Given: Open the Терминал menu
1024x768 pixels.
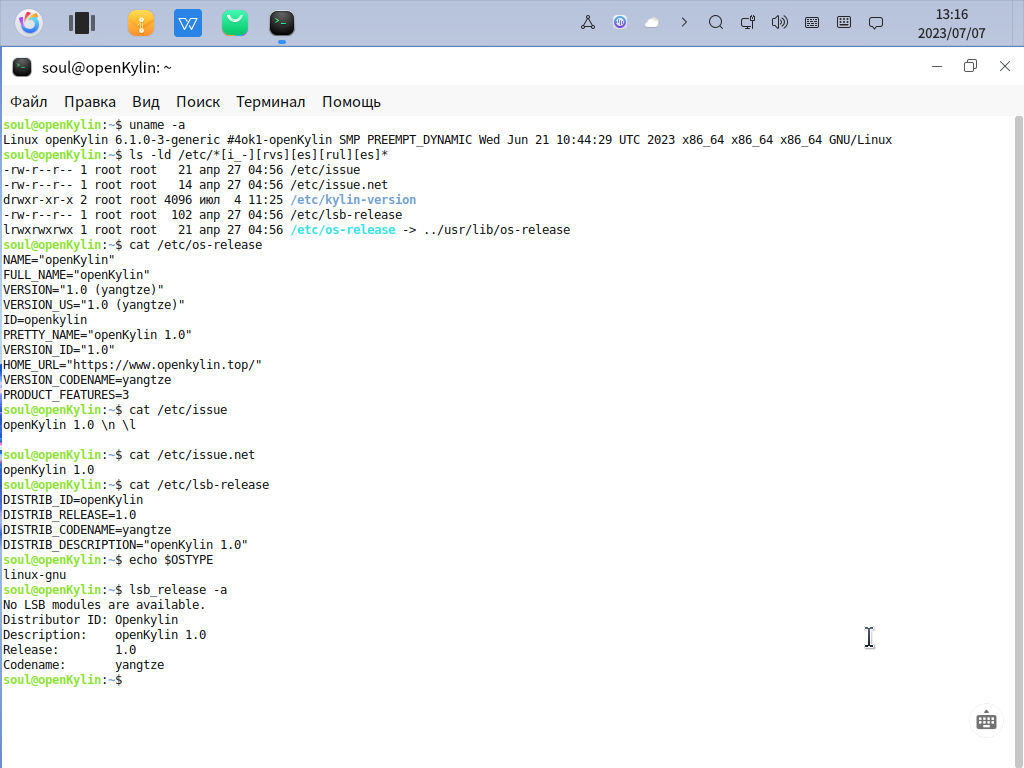Looking at the screenshot, I should click(270, 102).
